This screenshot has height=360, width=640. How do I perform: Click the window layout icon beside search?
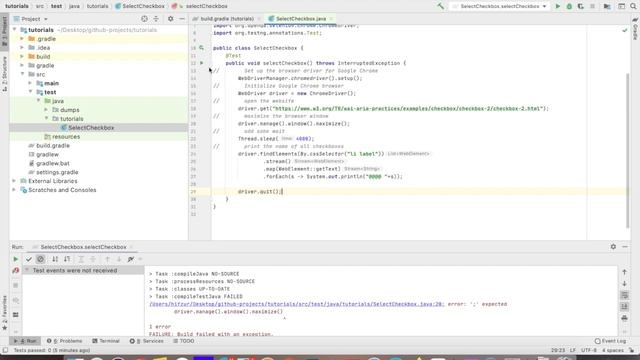pos(621,6)
